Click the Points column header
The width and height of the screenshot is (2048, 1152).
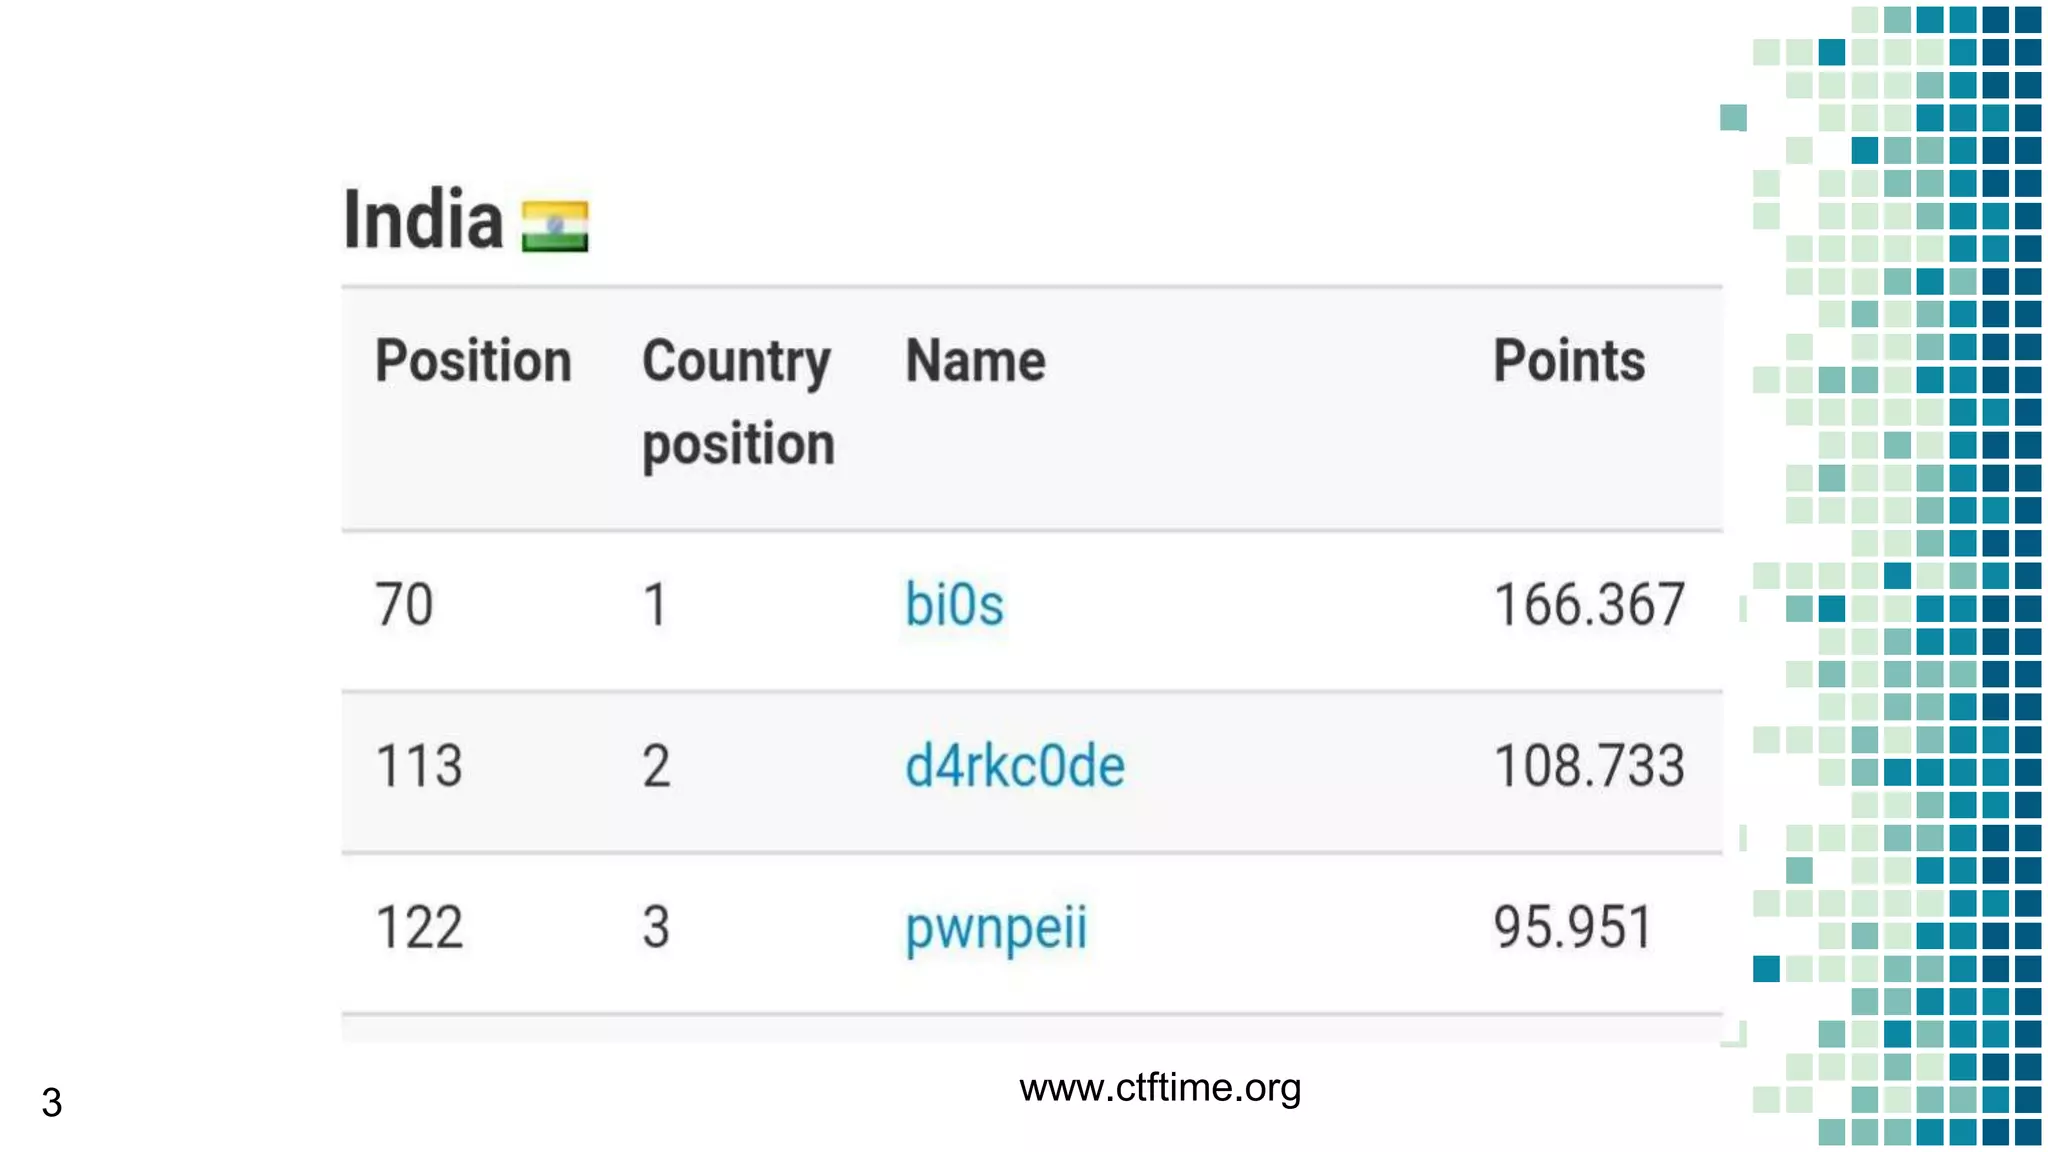(1569, 361)
